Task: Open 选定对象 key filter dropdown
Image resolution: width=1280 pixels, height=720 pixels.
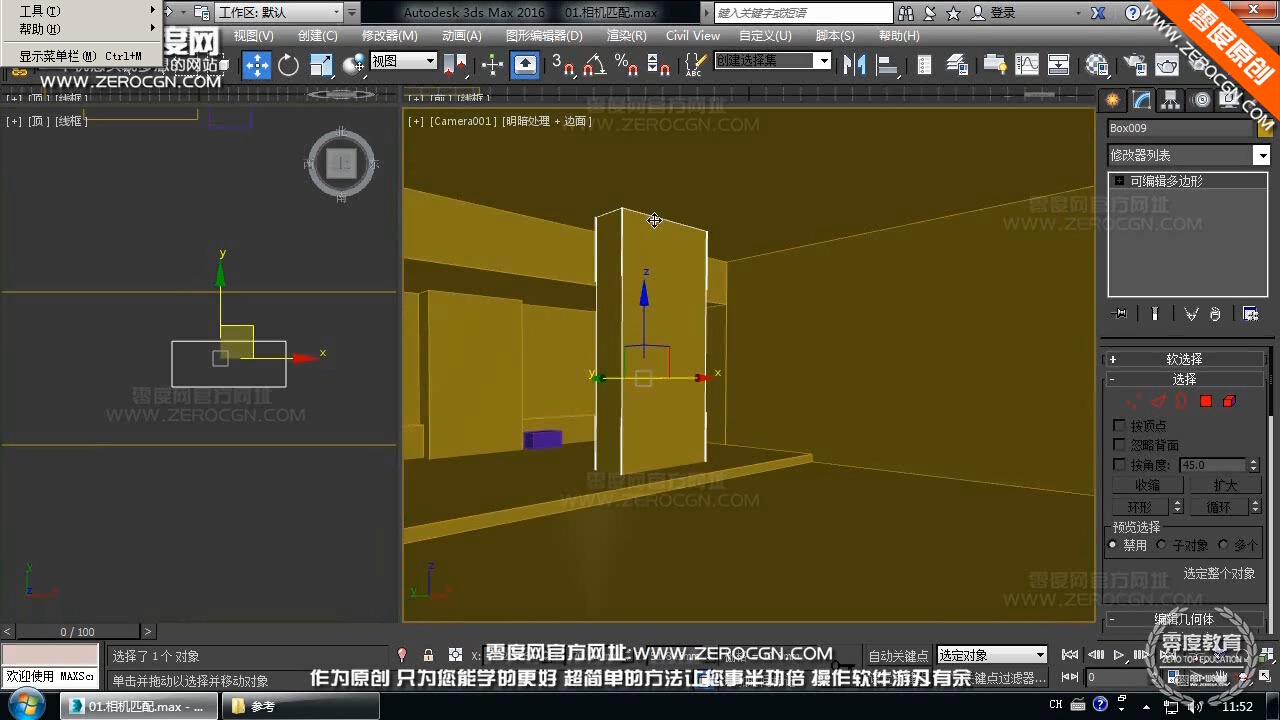Action: tap(992, 655)
